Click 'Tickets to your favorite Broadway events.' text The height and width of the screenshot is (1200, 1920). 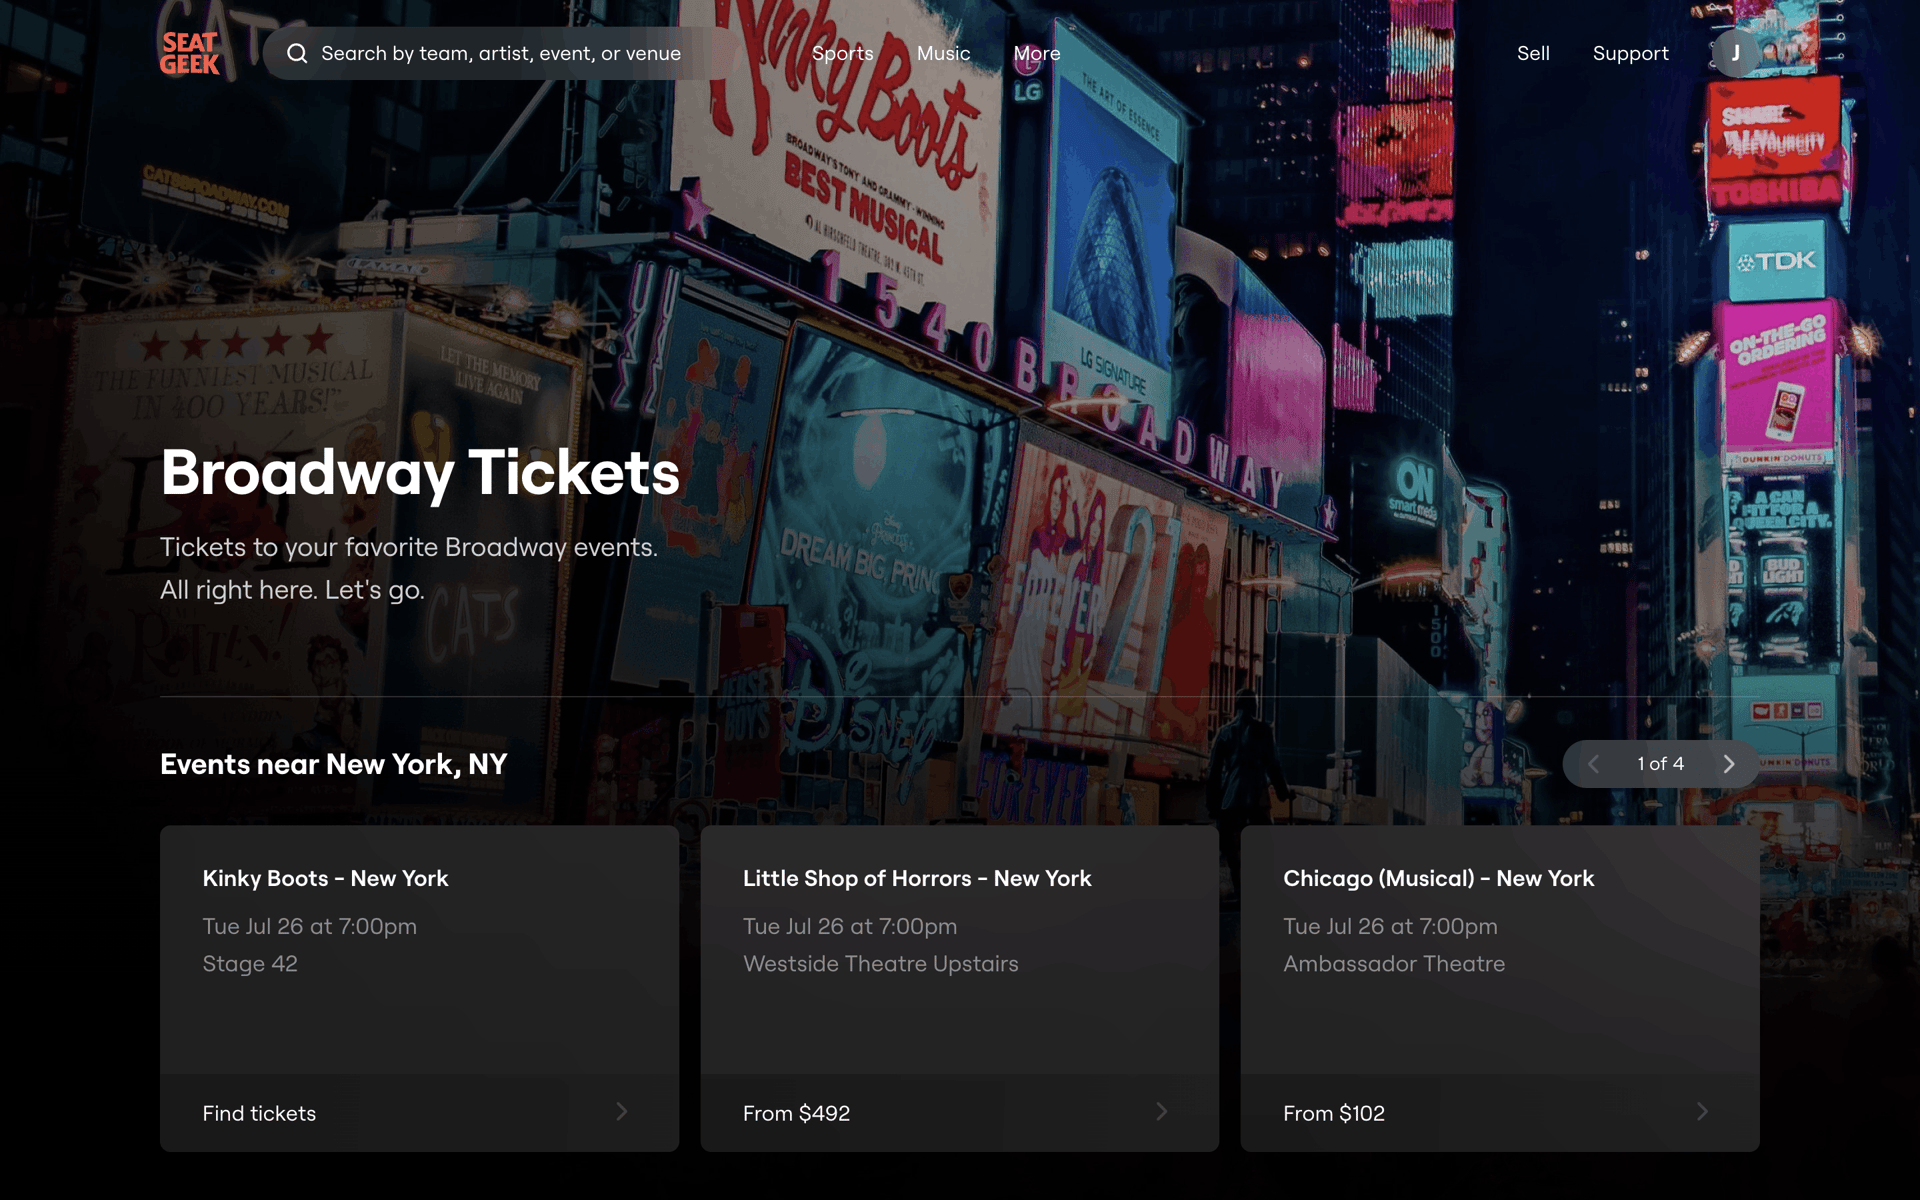click(409, 548)
